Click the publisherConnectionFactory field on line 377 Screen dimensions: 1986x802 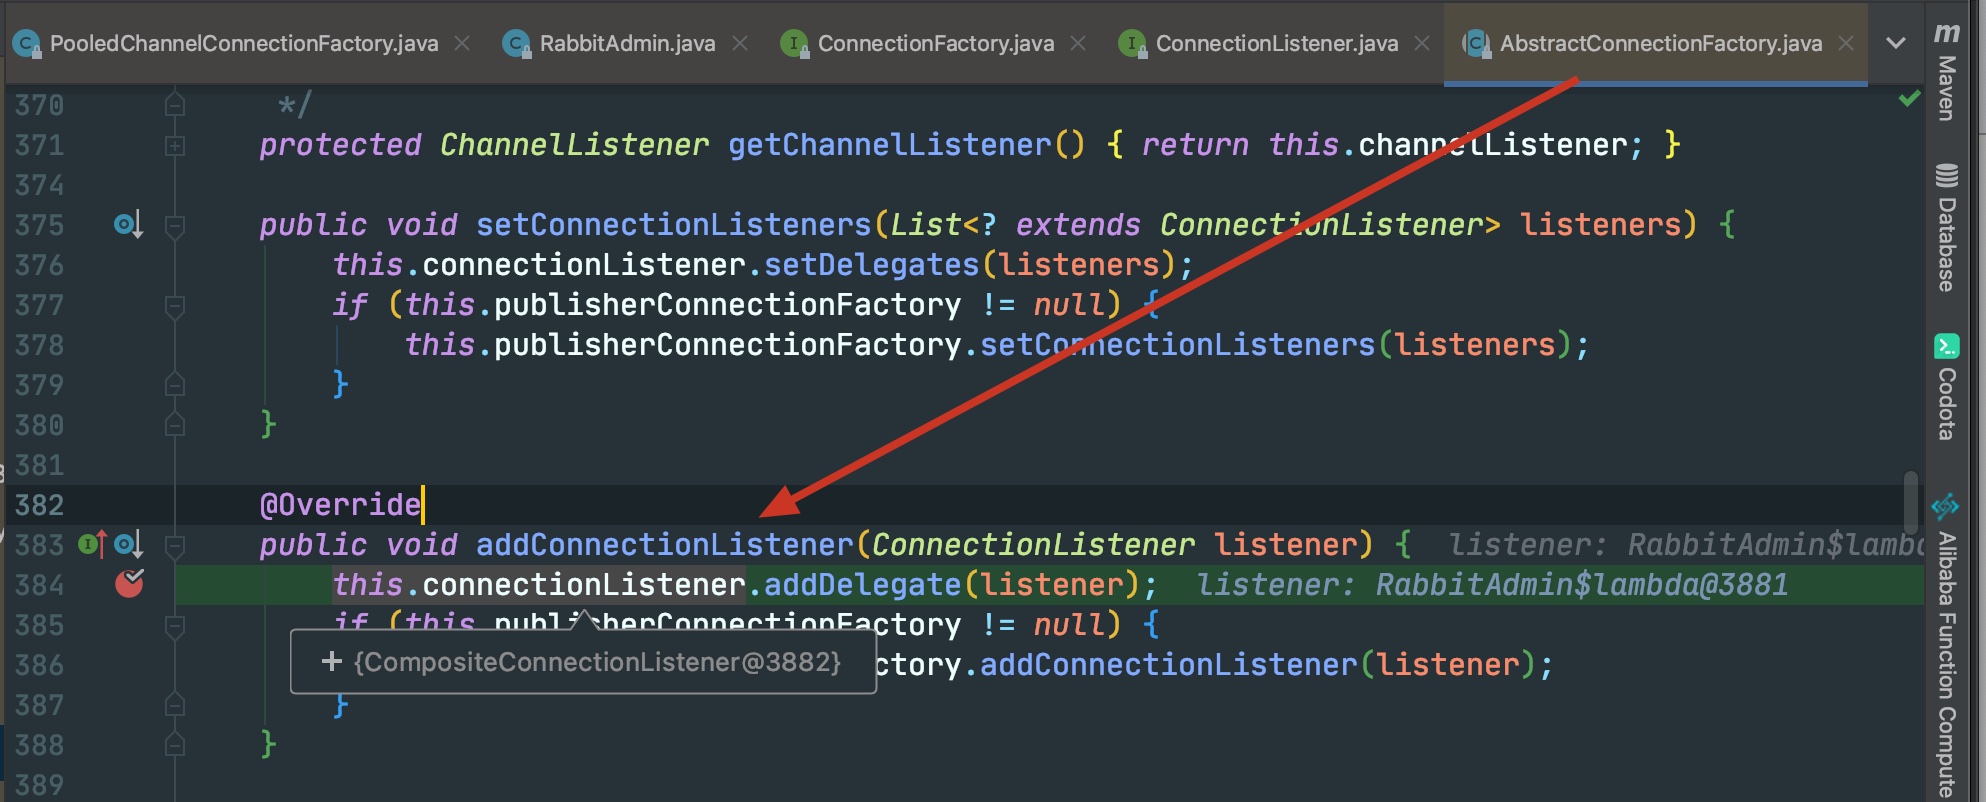(727, 304)
